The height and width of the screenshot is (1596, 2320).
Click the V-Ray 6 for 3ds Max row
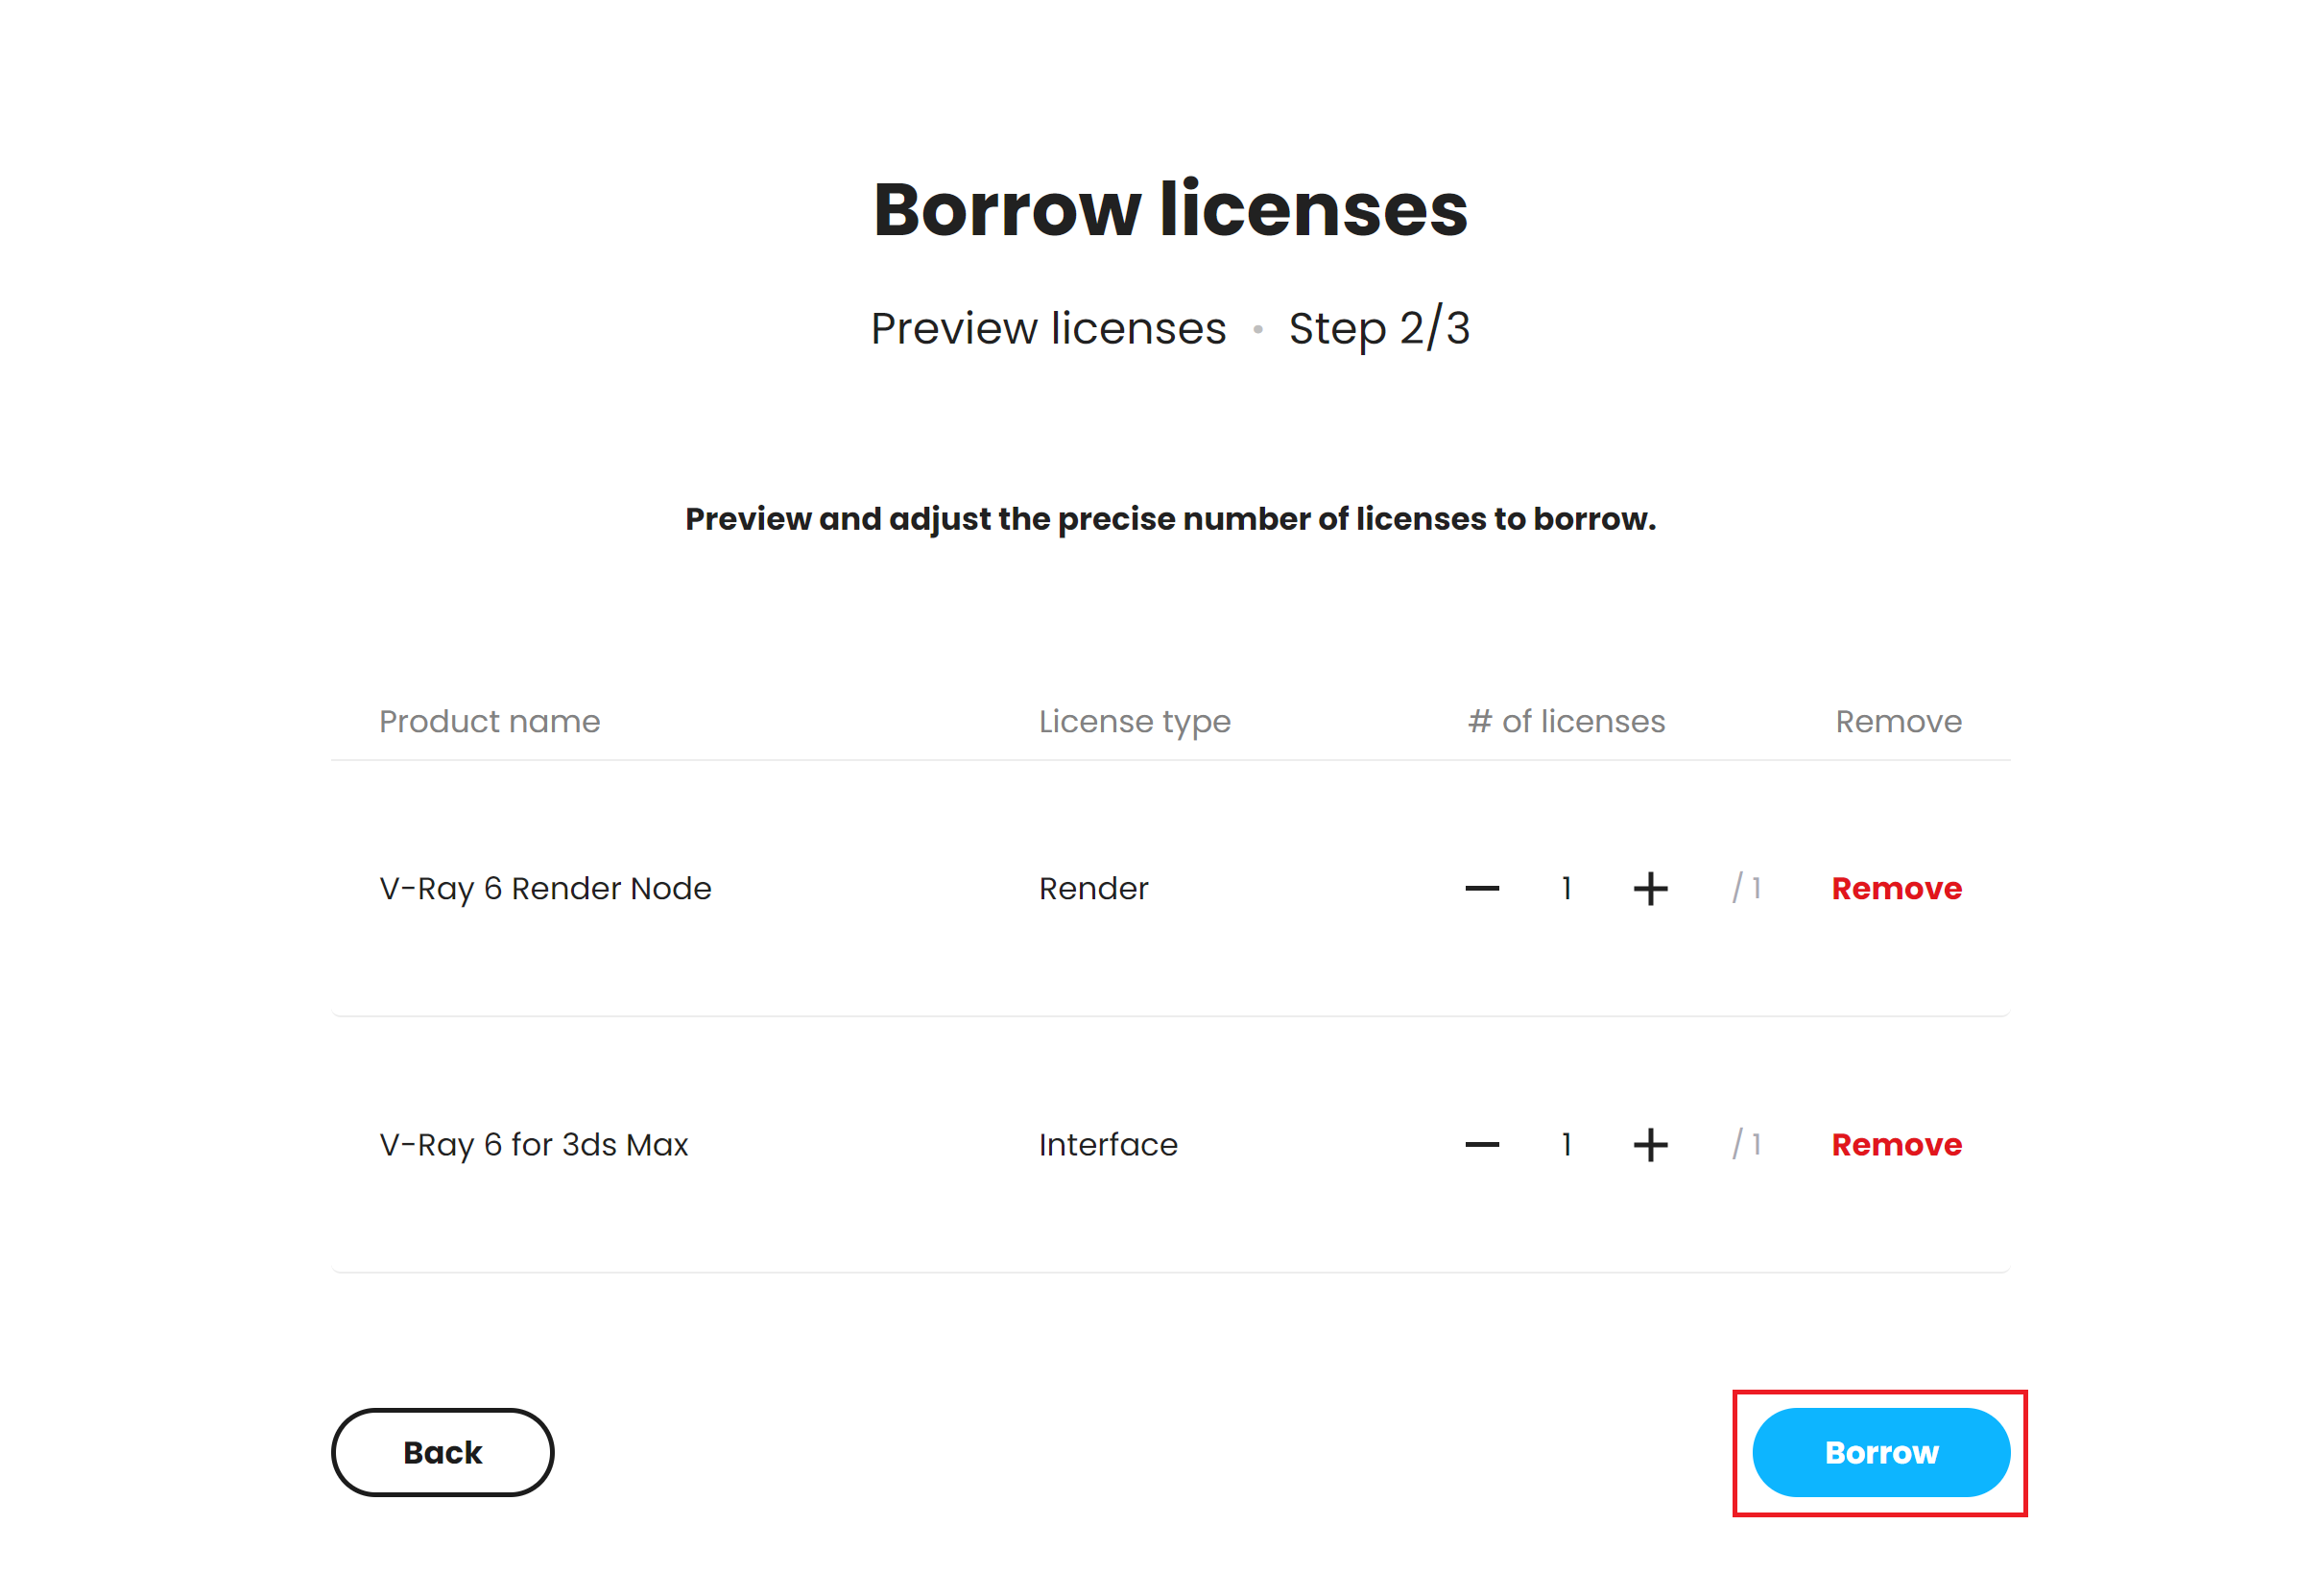coord(533,1145)
